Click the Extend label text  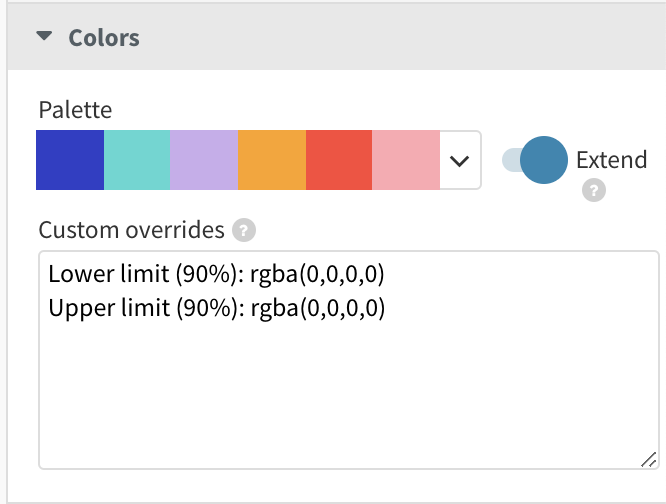coord(611,160)
